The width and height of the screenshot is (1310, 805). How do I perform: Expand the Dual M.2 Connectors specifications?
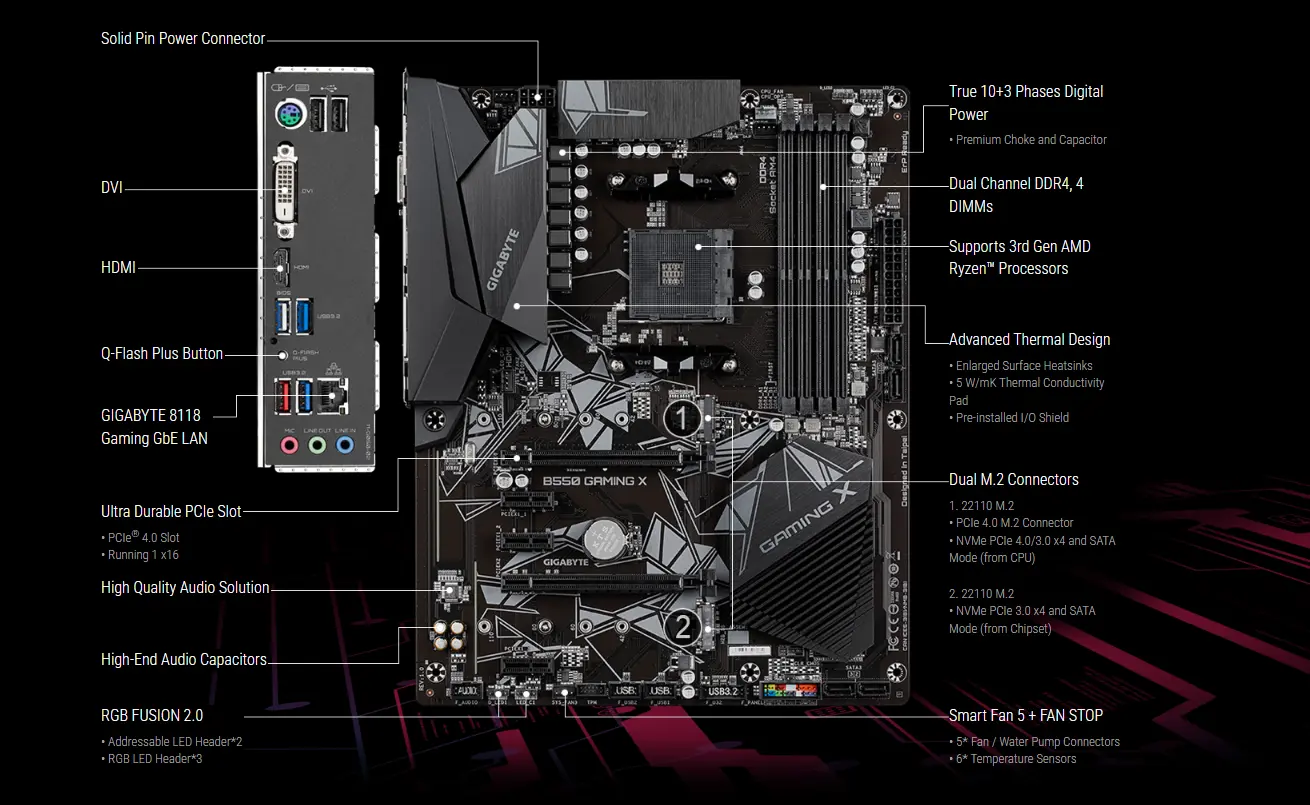1013,479
